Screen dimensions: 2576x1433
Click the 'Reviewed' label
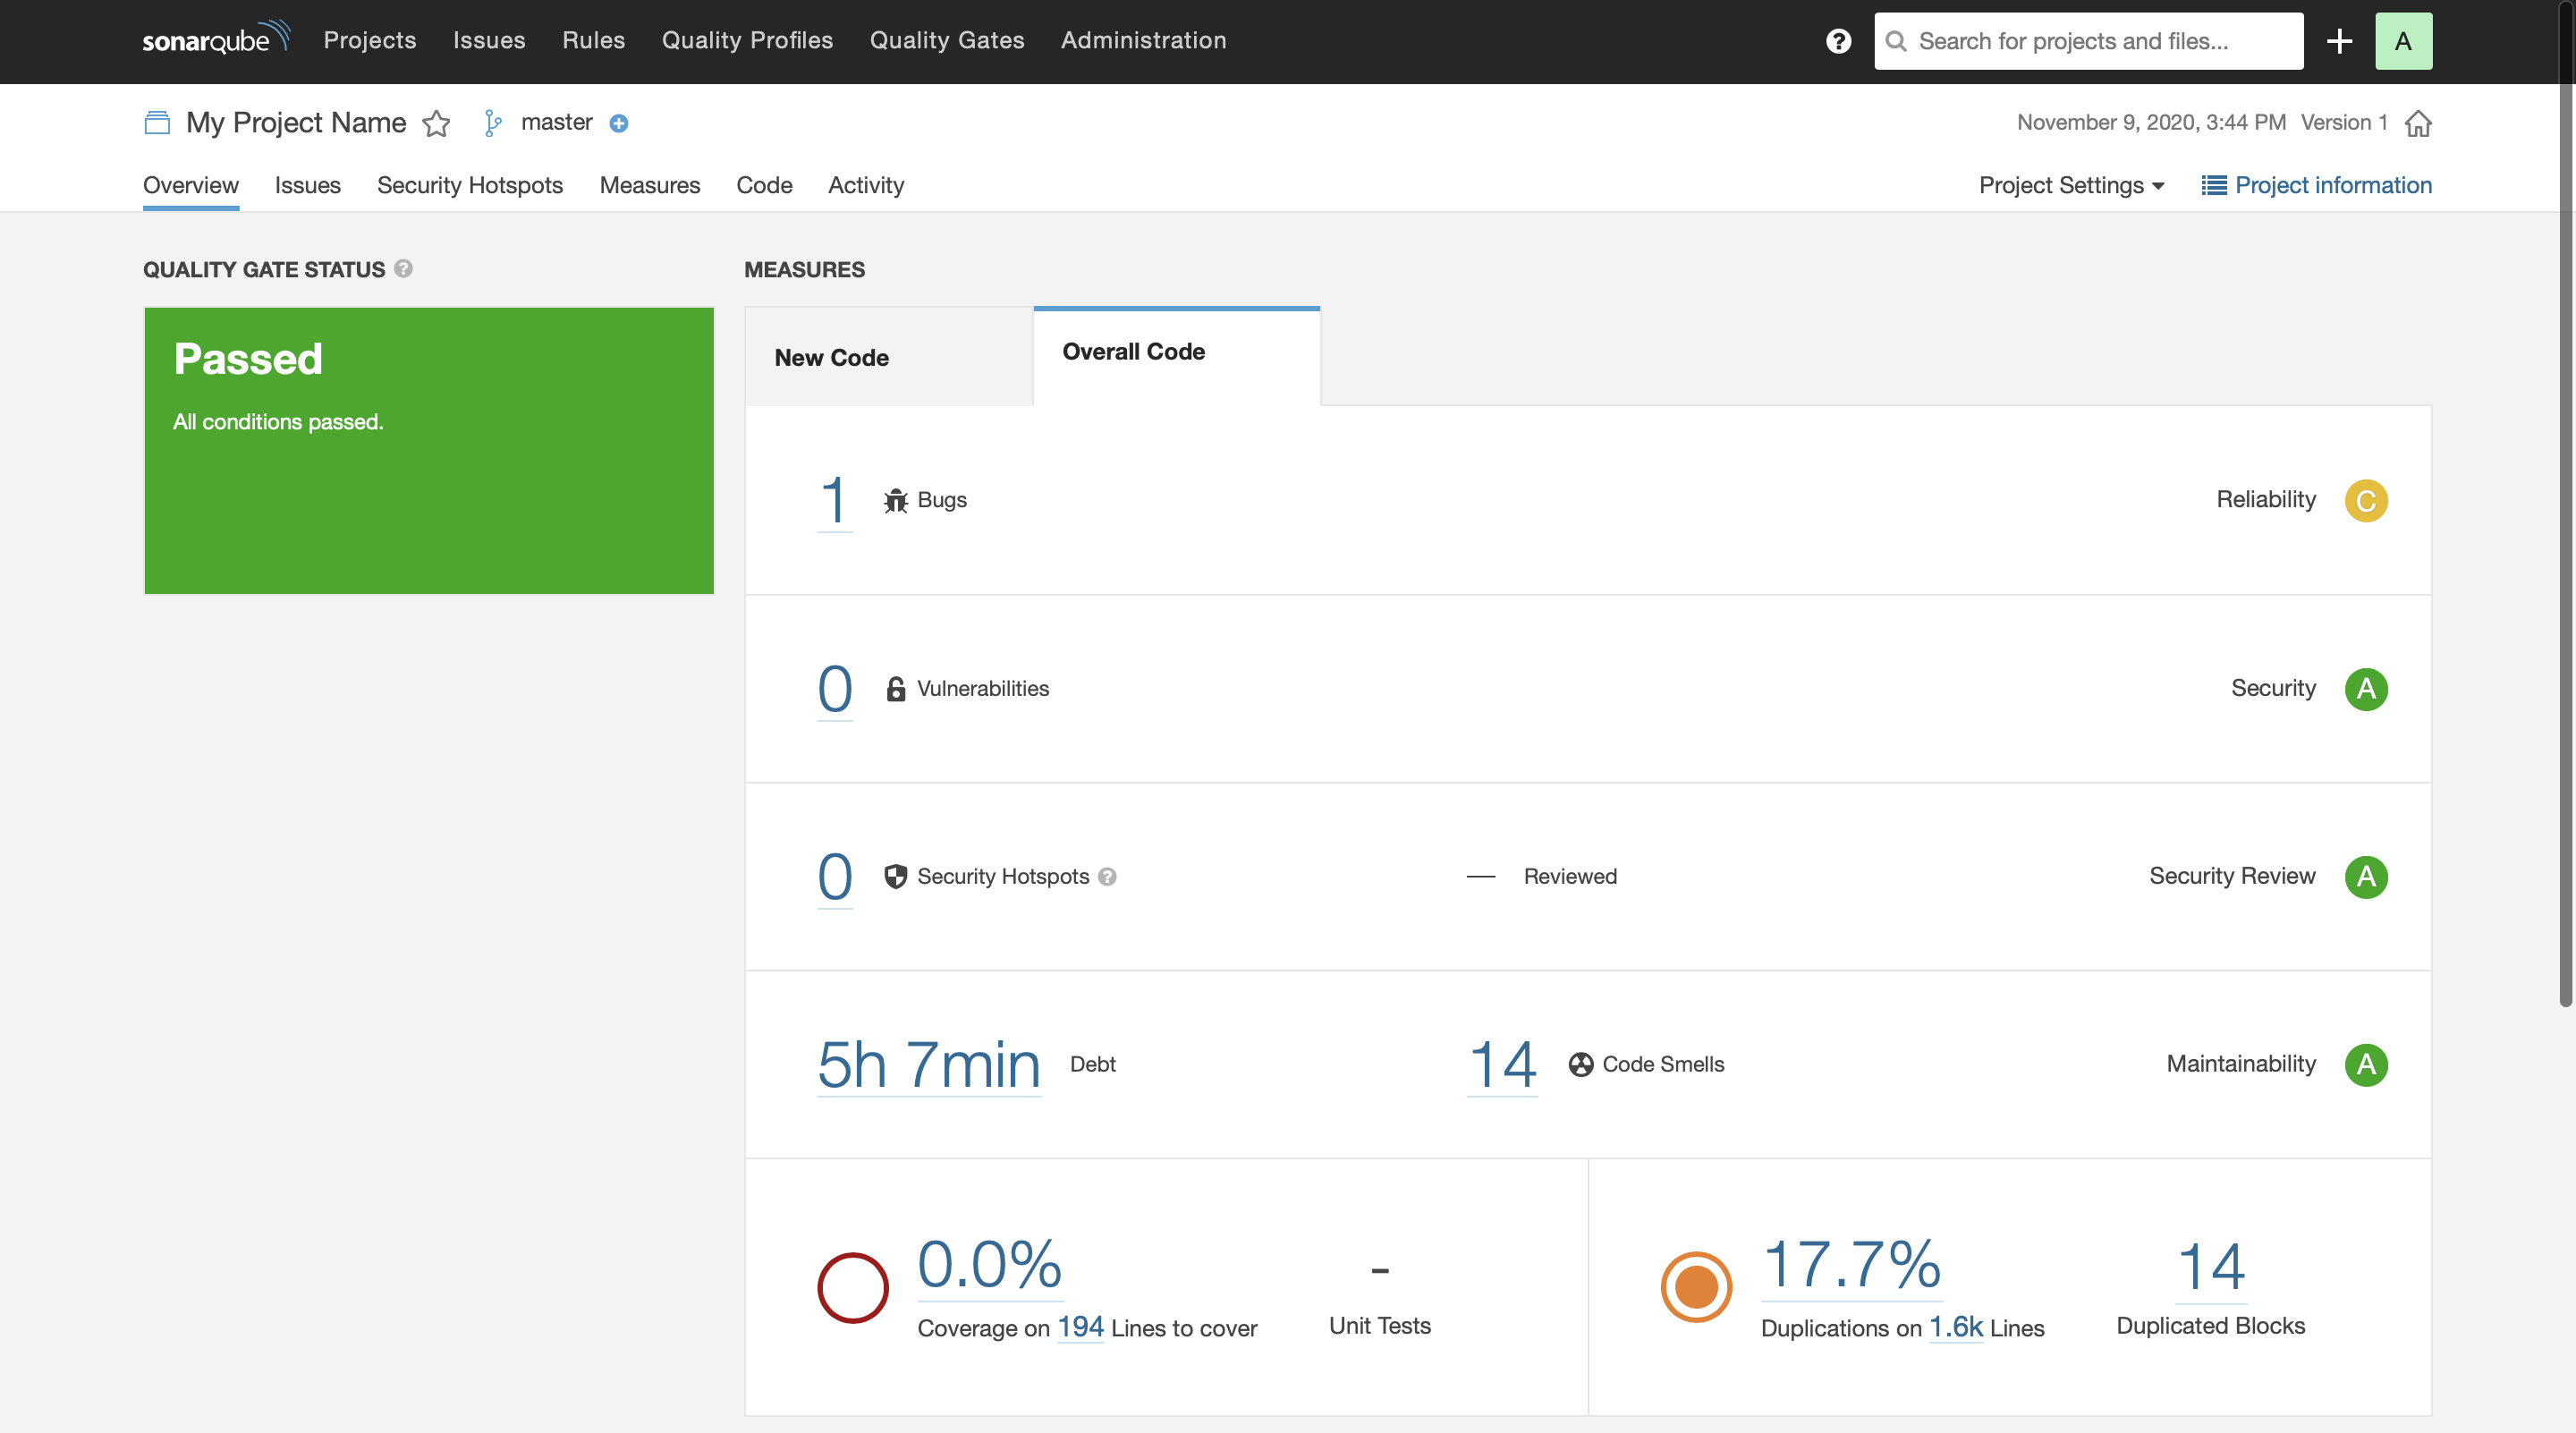click(x=1570, y=876)
